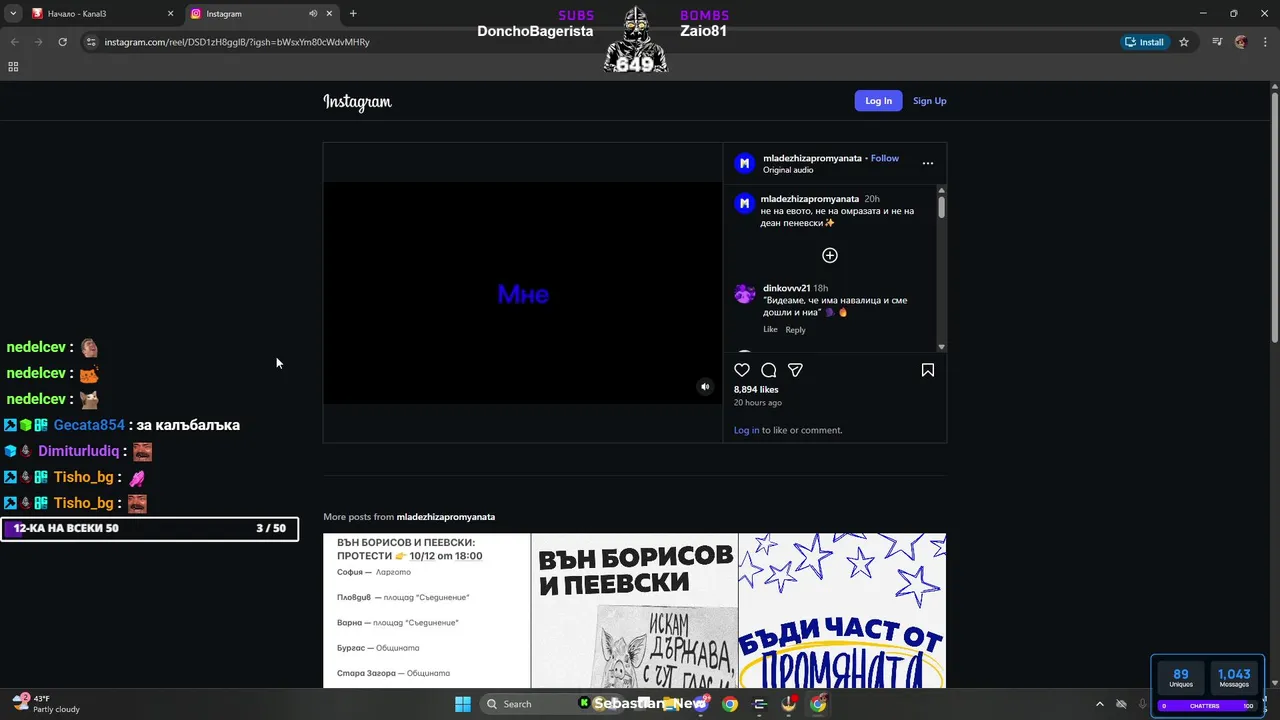The height and width of the screenshot is (720, 1280).
Task: Mute the Instagram tab audio indicator
Action: pyautogui.click(x=313, y=14)
